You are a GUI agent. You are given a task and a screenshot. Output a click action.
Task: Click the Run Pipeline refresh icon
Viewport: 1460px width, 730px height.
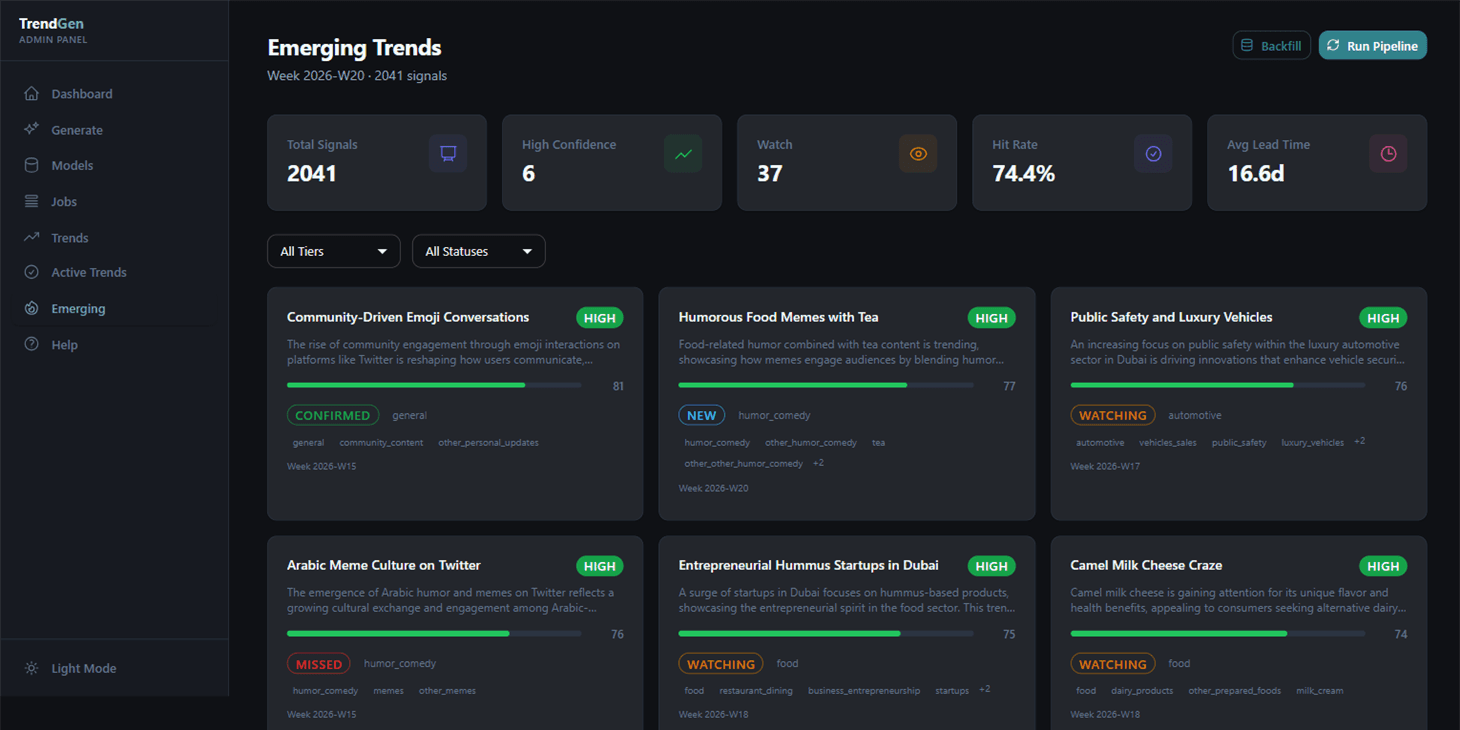(x=1333, y=46)
